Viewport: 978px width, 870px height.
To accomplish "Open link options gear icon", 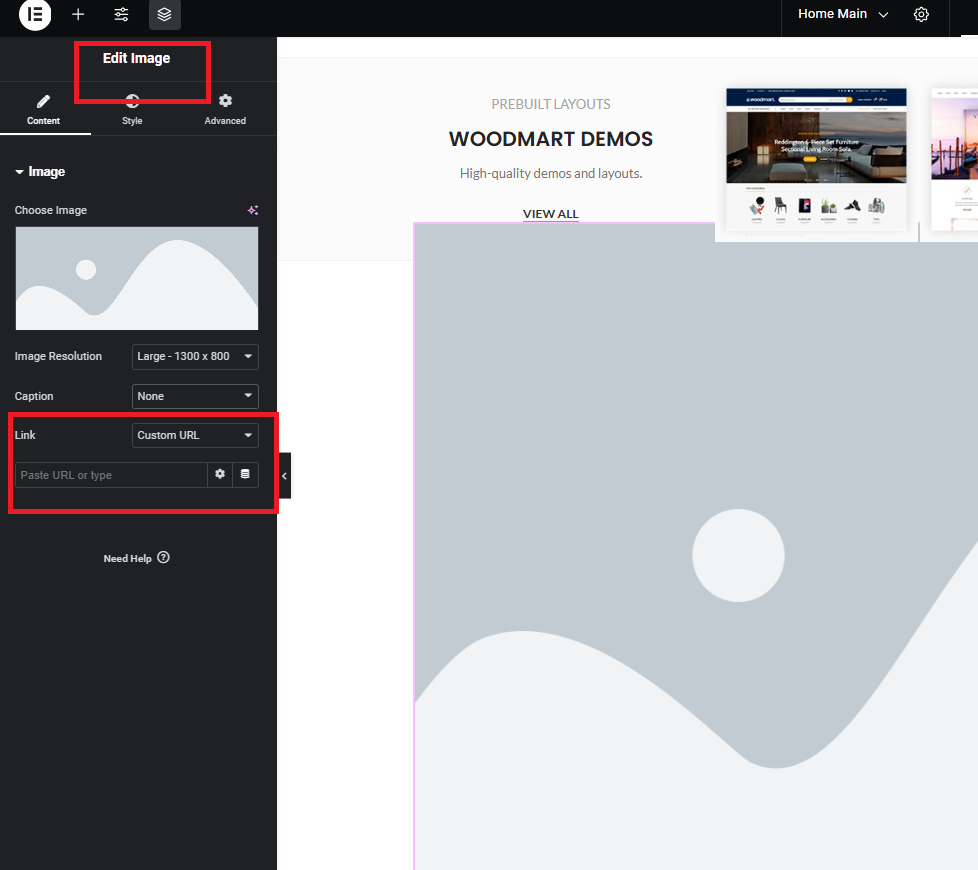I will point(220,475).
